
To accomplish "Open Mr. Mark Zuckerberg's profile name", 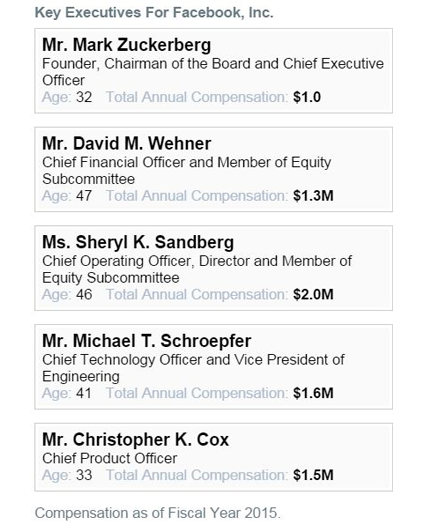I will point(127,45).
